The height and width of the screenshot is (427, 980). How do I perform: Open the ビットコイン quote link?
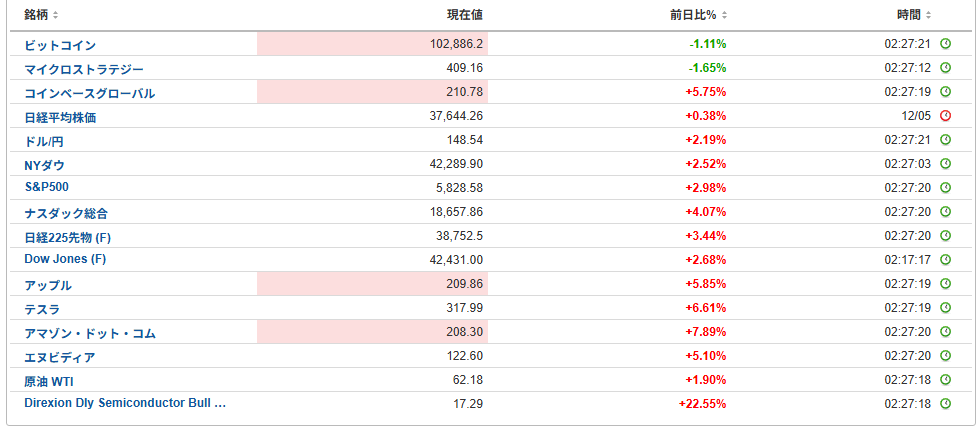[x=60, y=45]
